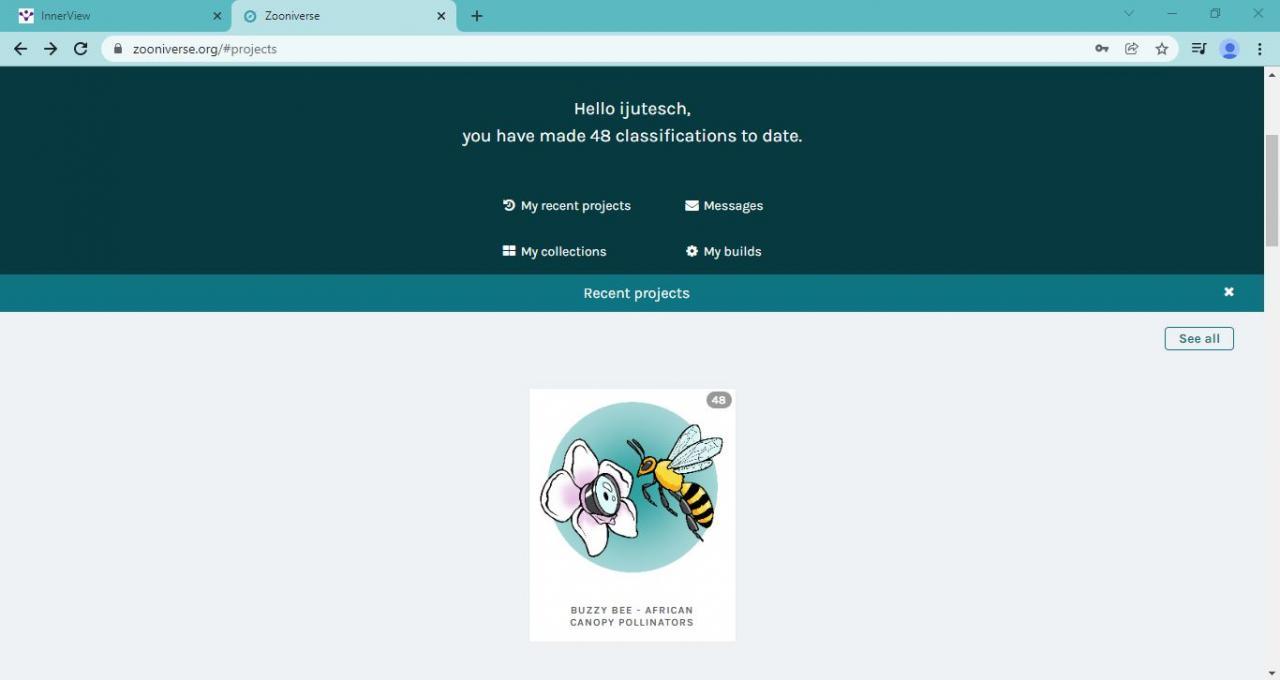1280x680 pixels.
Task: Click the address bar URL
Action: (205, 48)
